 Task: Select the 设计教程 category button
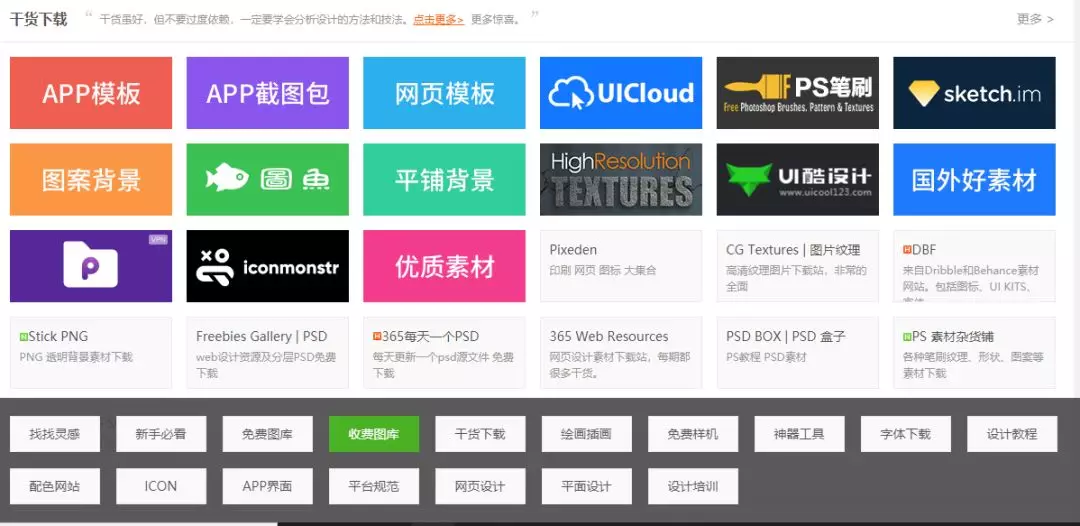[x=1012, y=434]
